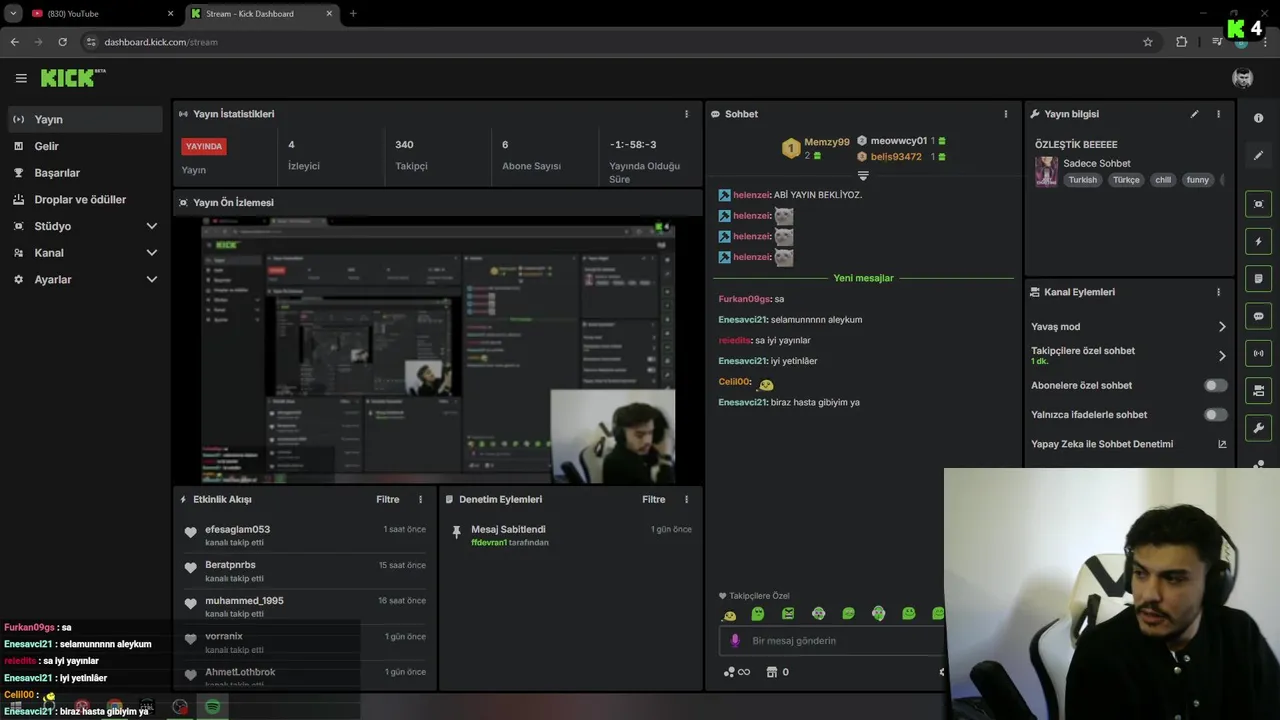This screenshot has width=1280, height=720.
Task: Insert the yellow smiley emote
Action: coord(729,614)
